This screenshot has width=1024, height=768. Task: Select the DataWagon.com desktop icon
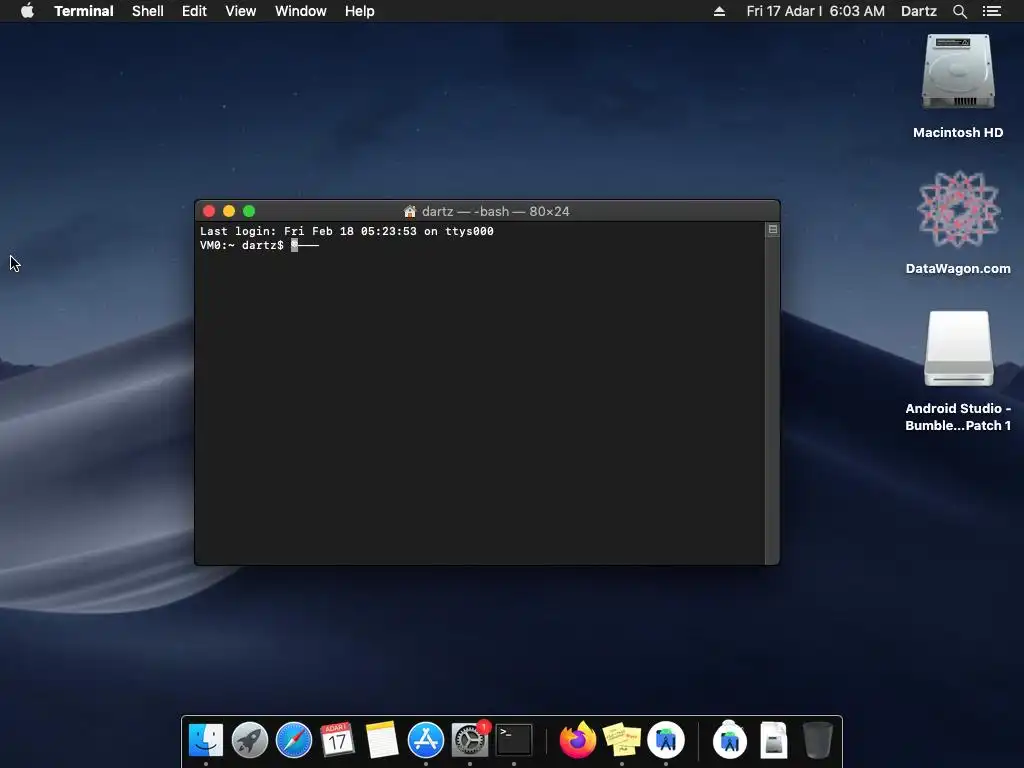tap(957, 223)
